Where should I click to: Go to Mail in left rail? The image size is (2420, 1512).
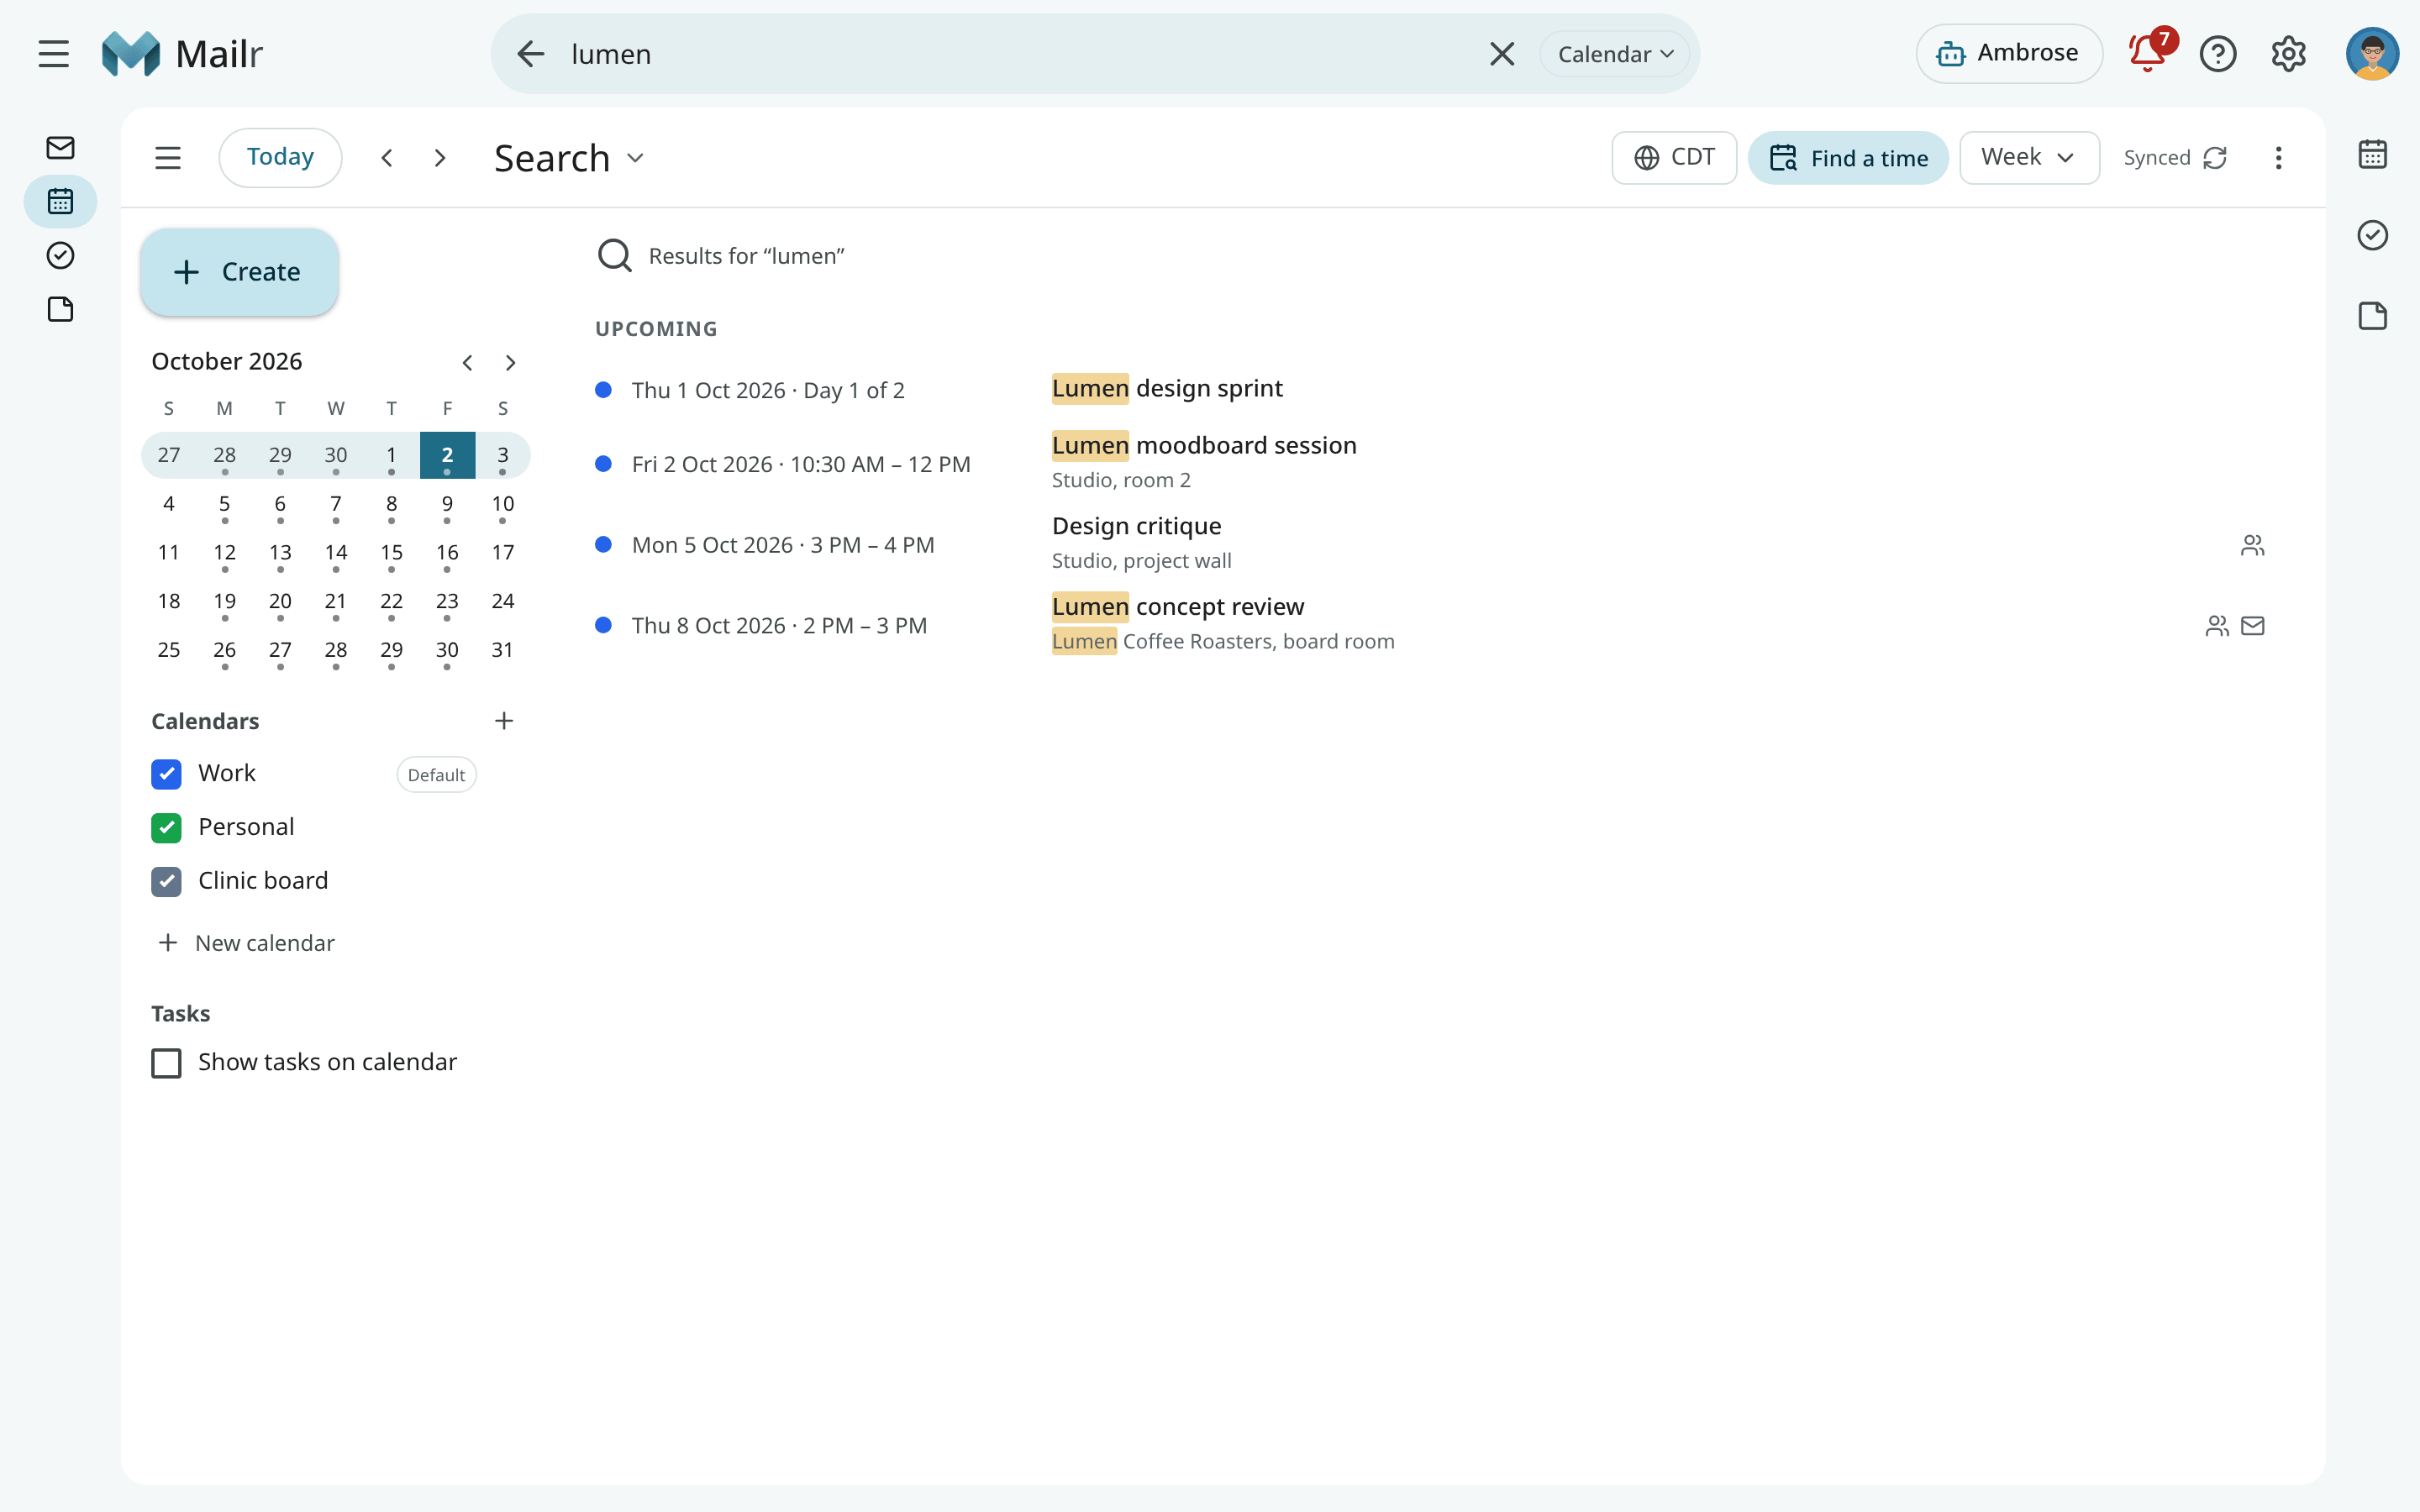tap(61, 148)
